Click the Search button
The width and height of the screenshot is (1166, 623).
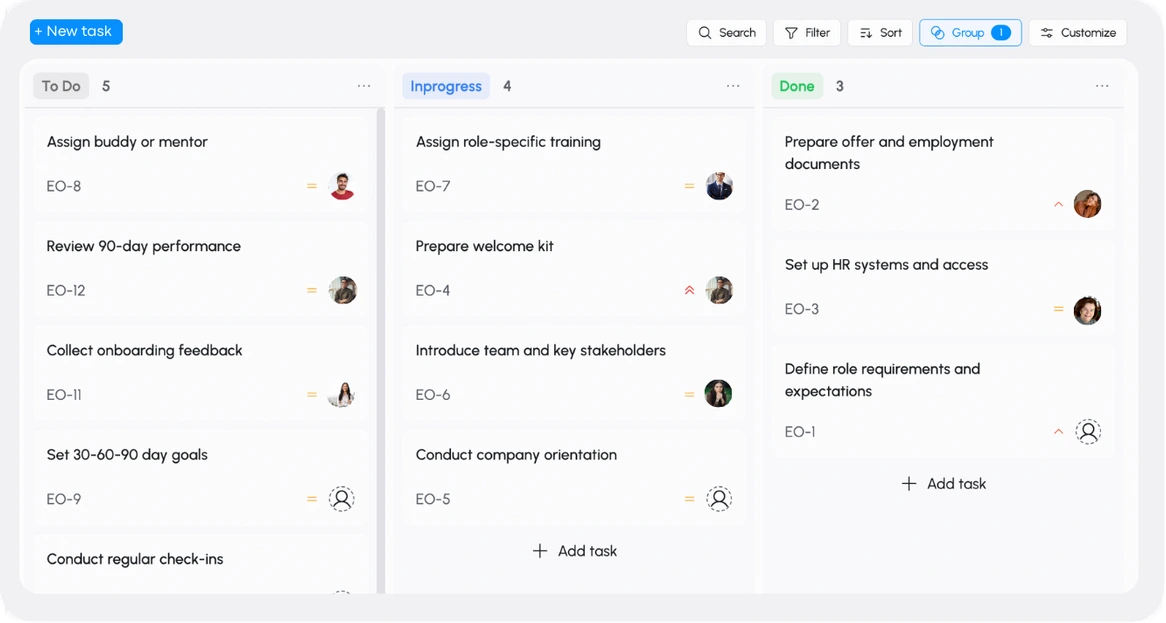tap(726, 33)
